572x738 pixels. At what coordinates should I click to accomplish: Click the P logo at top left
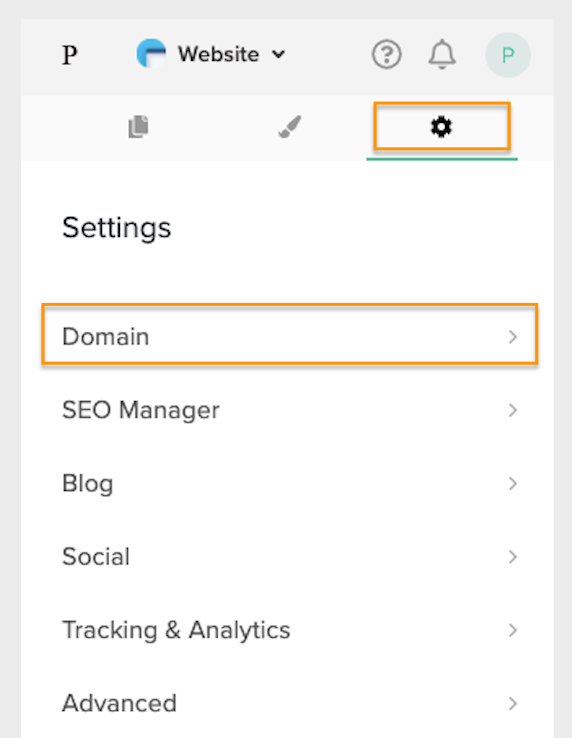[x=70, y=55]
